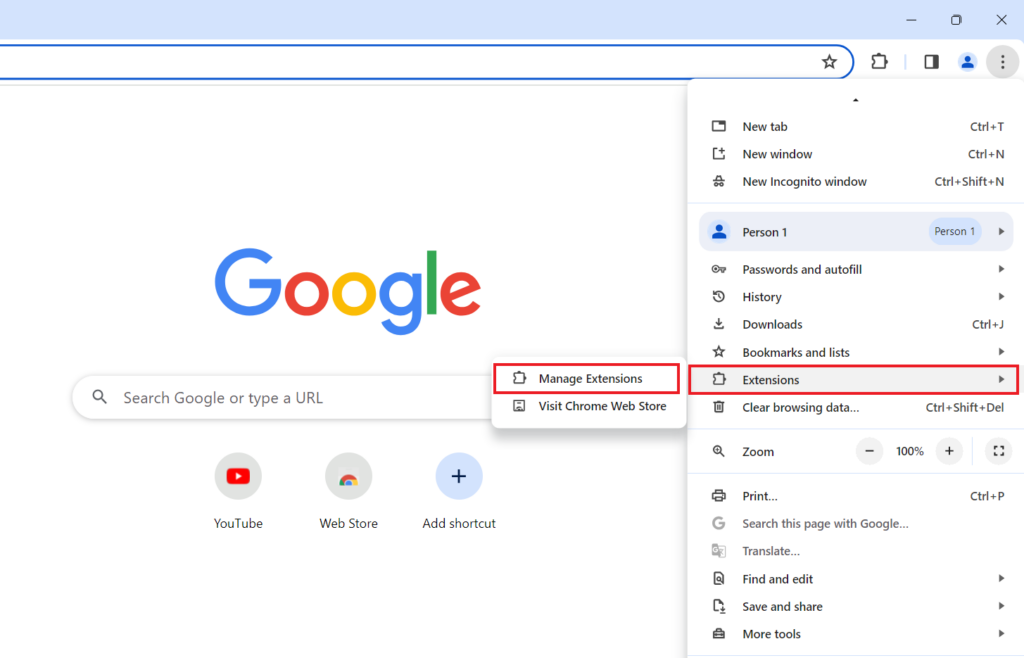Open the profile avatar in toolbar
This screenshot has height=658, width=1024.
967,62
